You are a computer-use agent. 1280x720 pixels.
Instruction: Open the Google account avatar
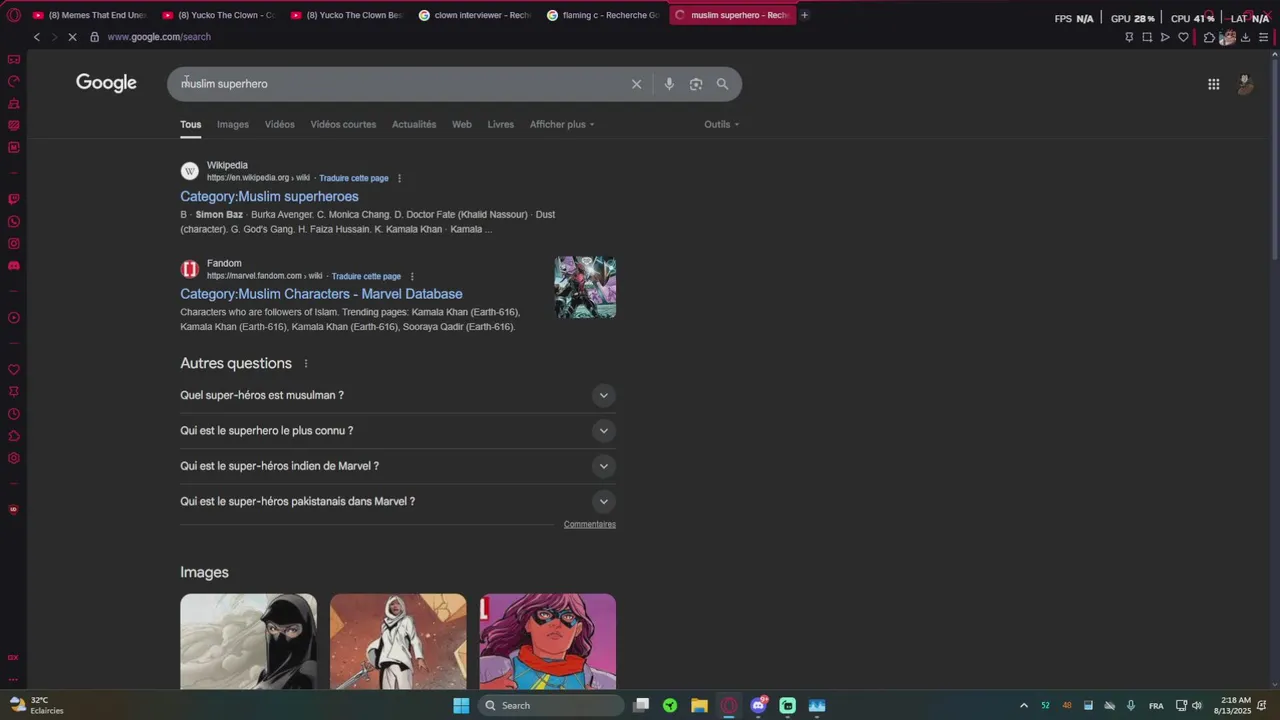tap(1245, 84)
